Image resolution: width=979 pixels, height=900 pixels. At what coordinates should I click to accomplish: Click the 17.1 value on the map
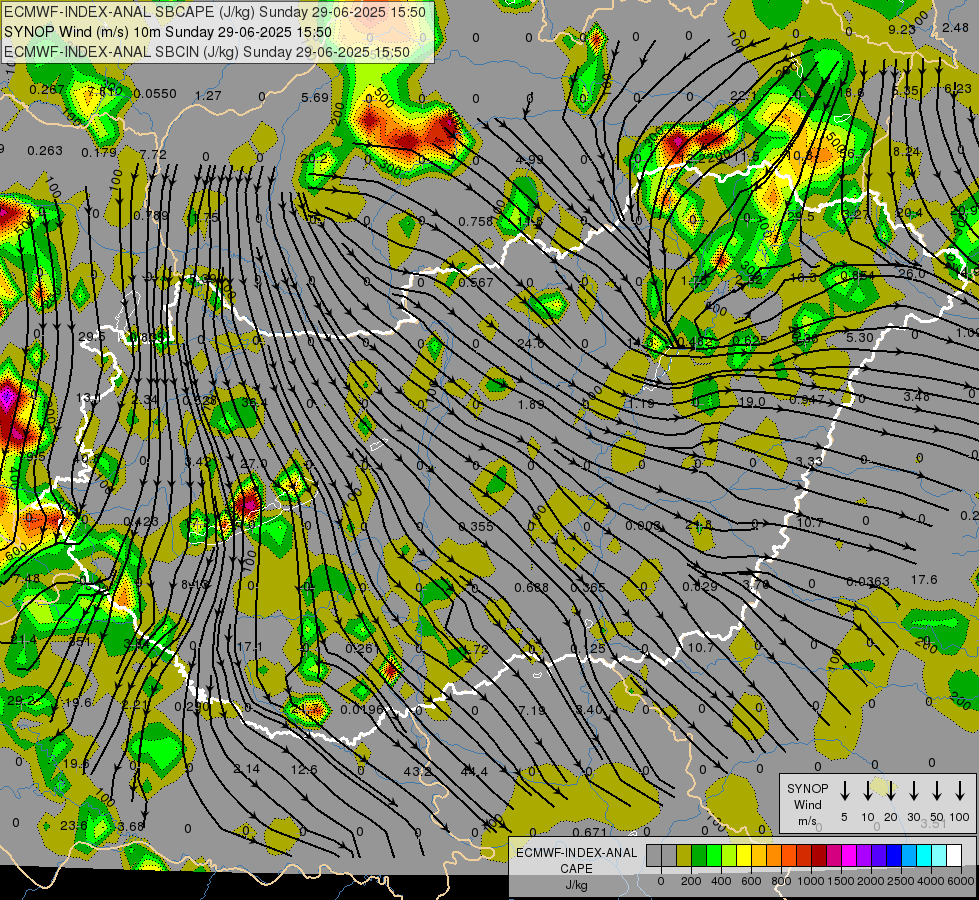click(250, 646)
